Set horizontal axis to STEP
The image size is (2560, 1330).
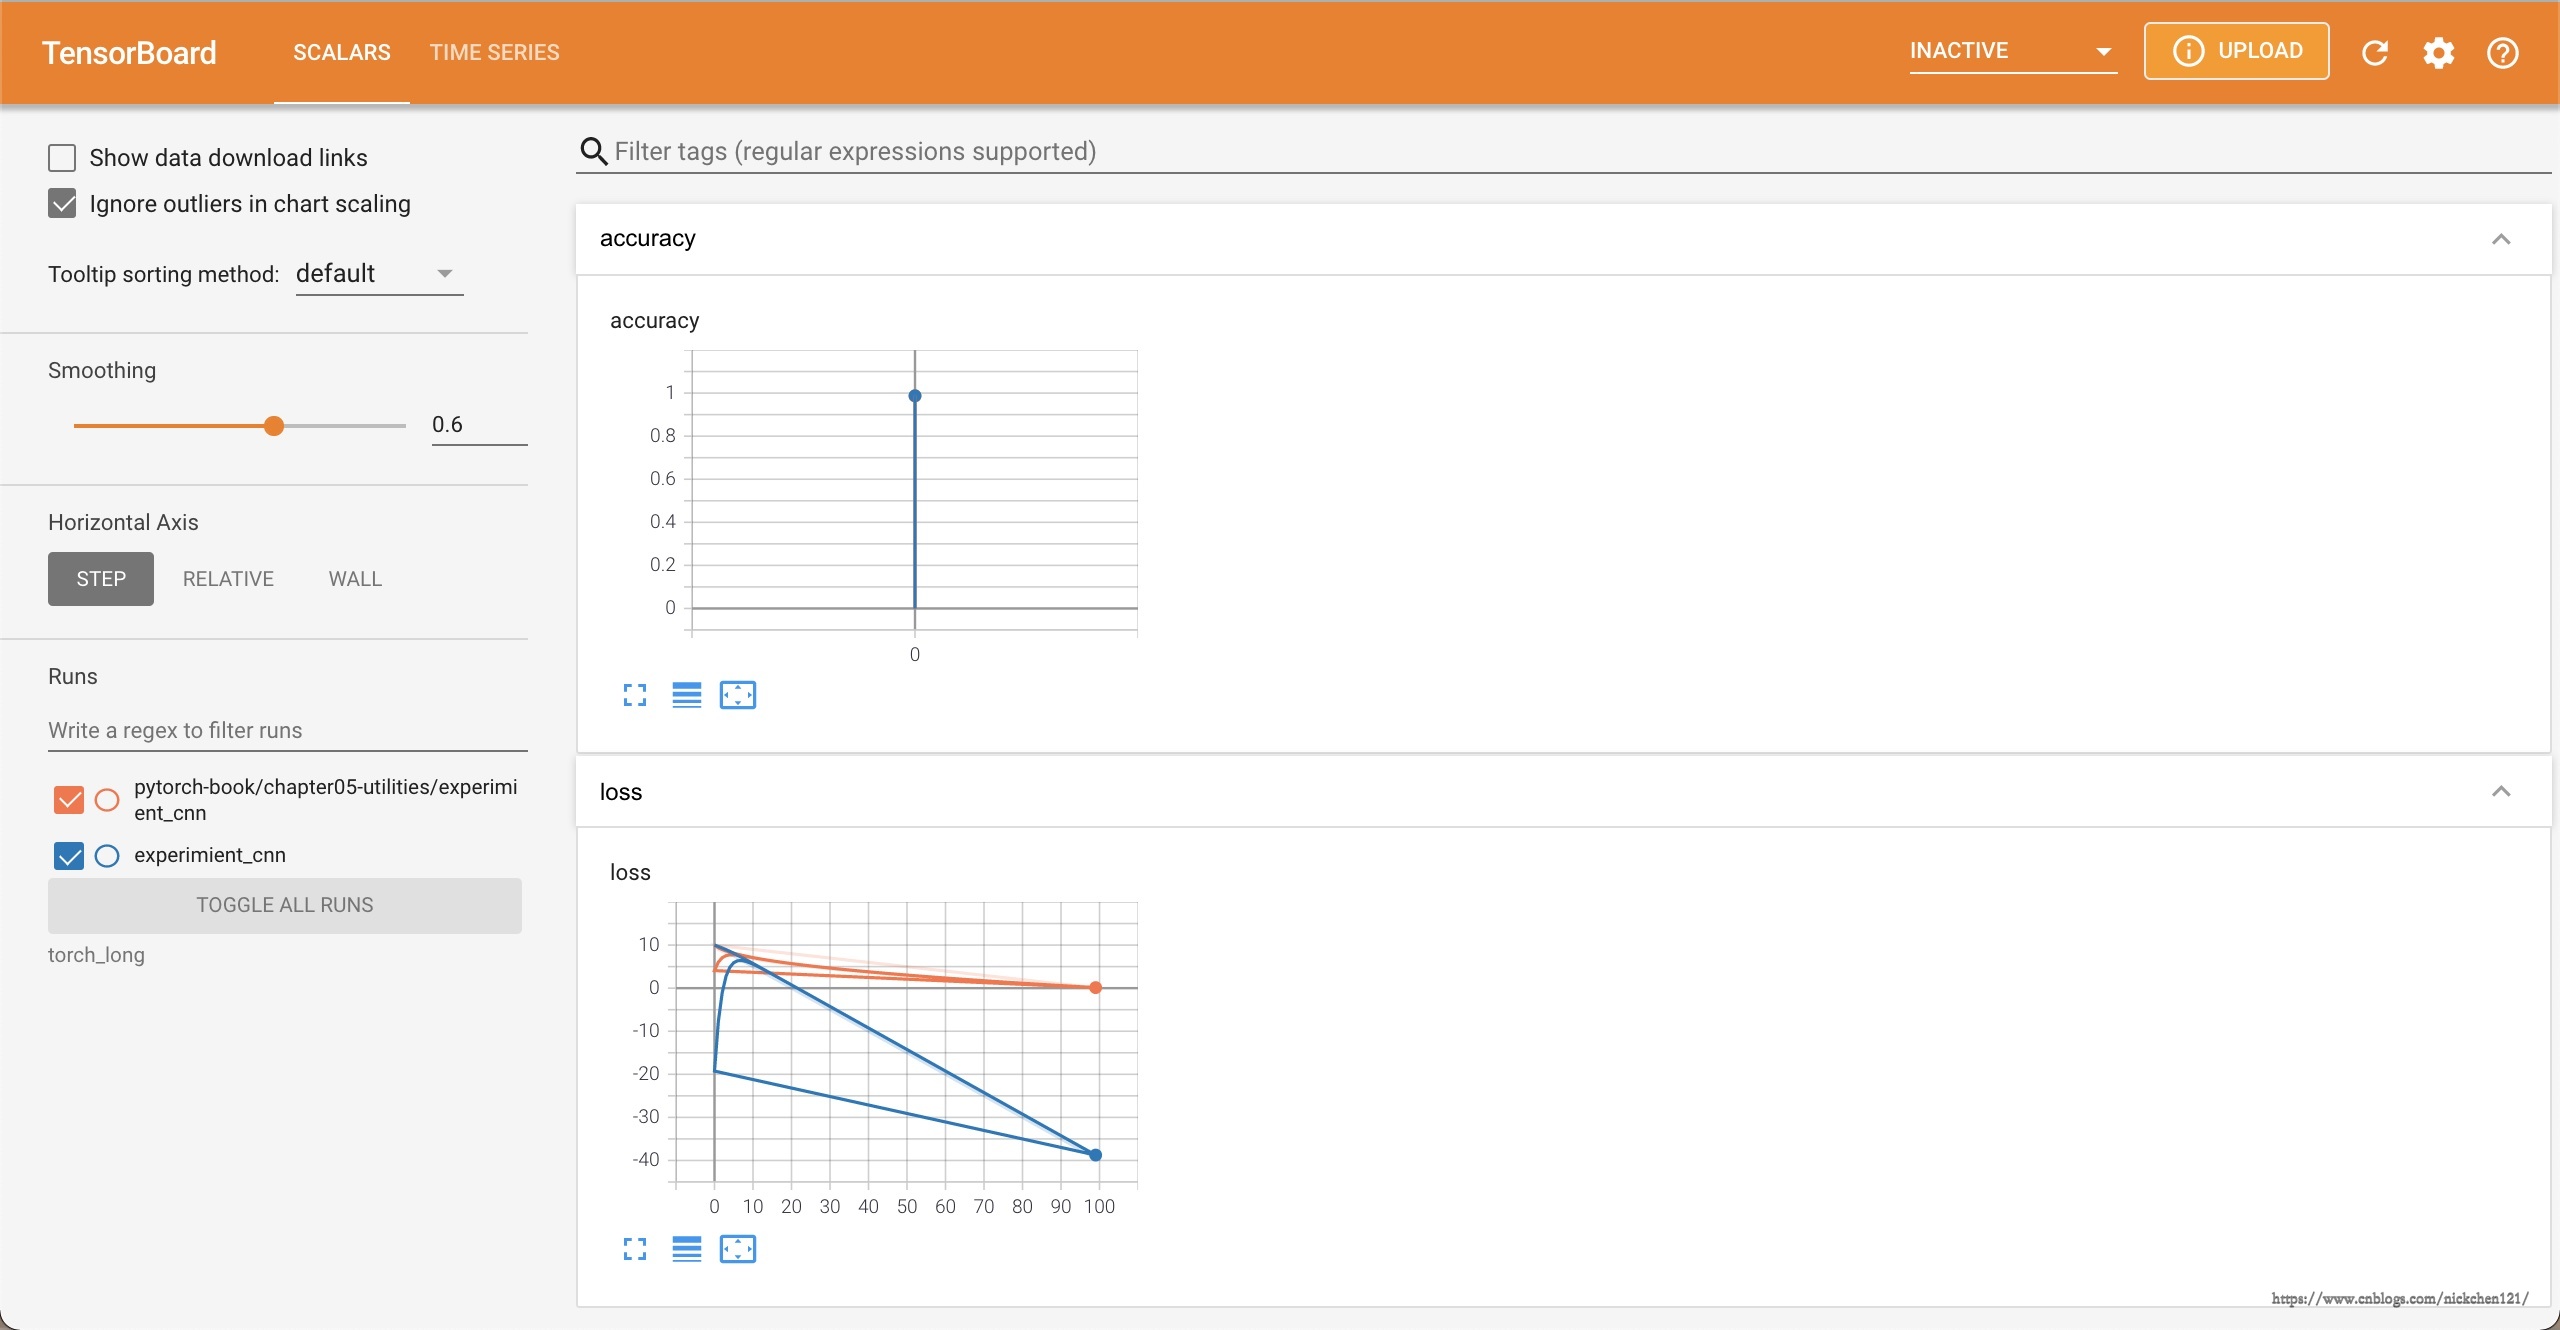(x=101, y=579)
